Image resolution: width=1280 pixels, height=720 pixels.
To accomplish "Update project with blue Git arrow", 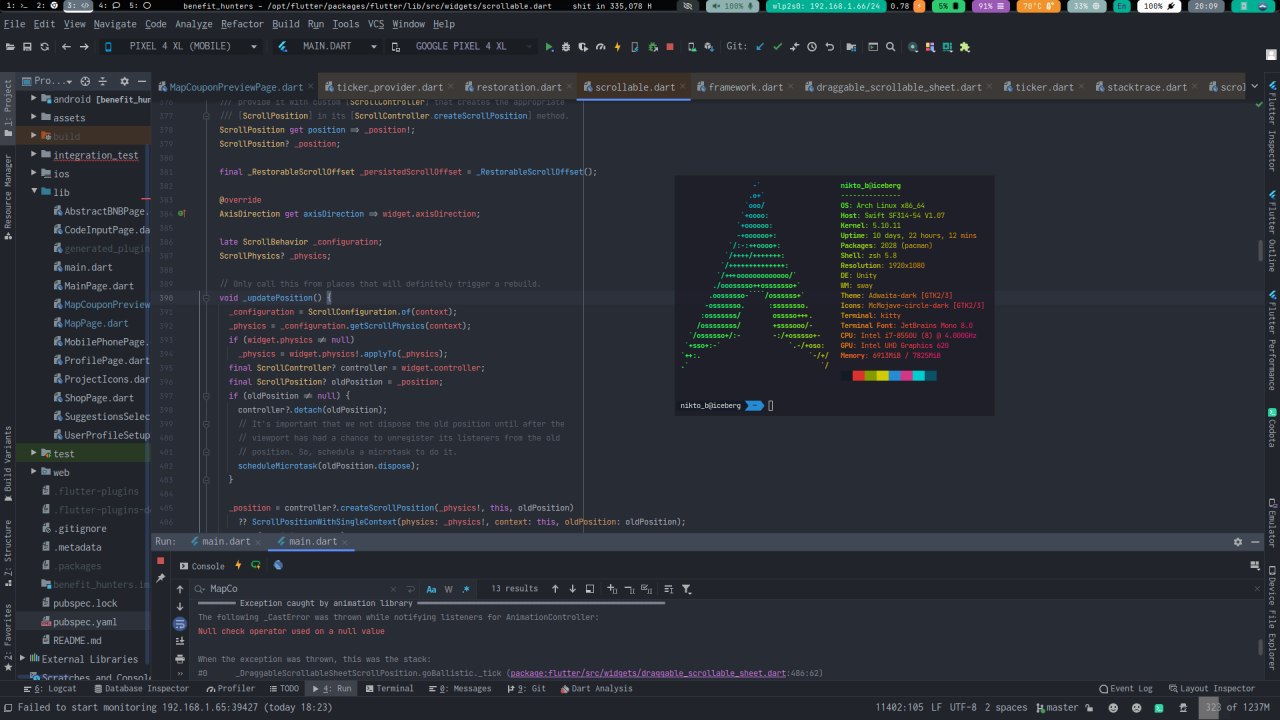I will coord(760,47).
